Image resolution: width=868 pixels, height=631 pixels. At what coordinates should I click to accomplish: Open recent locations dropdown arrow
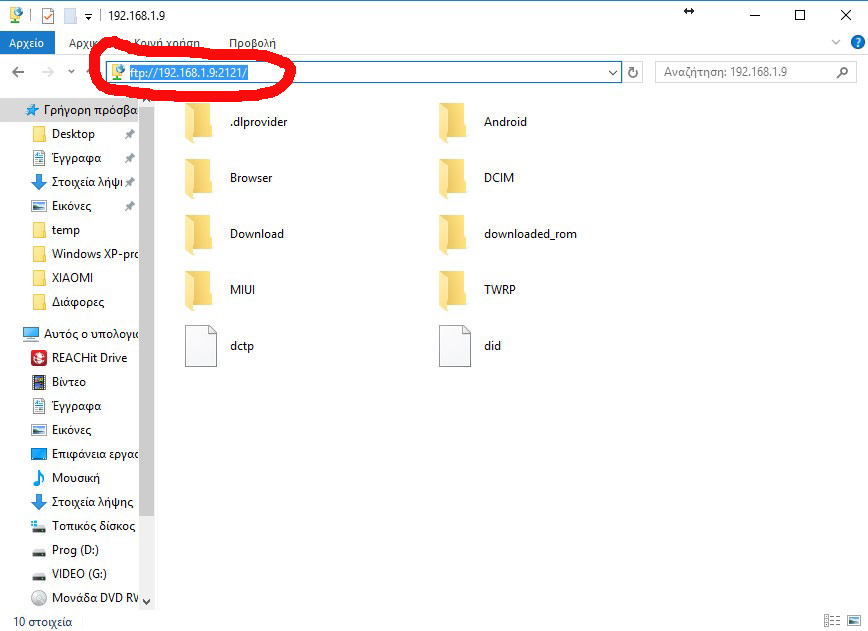[x=71, y=72]
